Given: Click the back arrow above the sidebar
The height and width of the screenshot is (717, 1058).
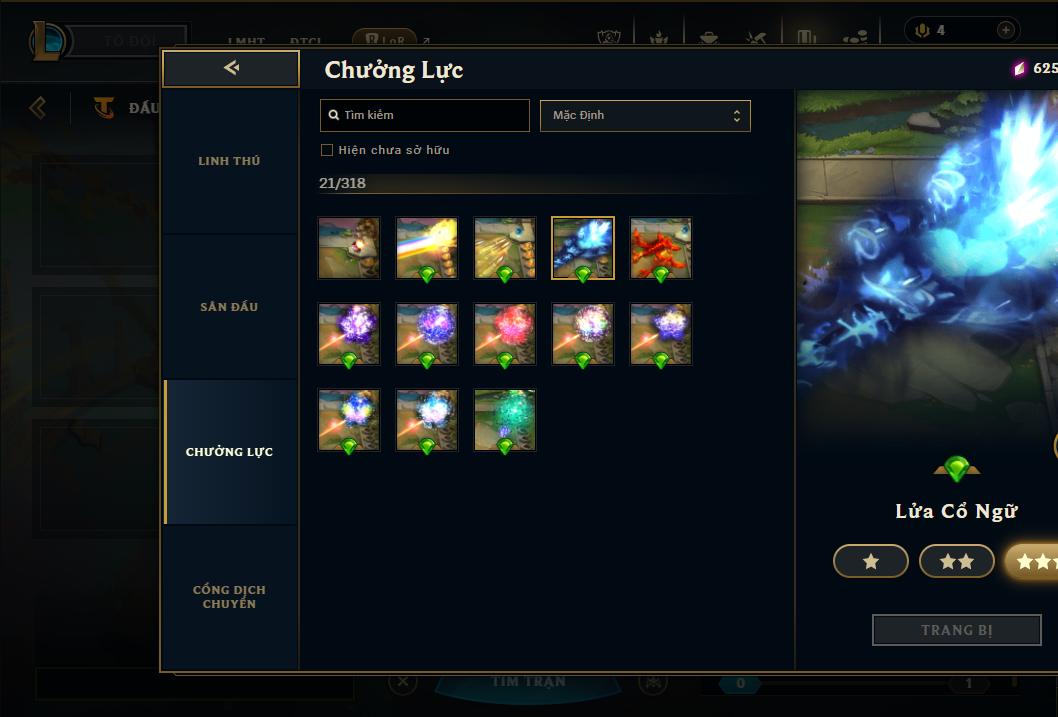Looking at the screenshot, I should [231, 68].
